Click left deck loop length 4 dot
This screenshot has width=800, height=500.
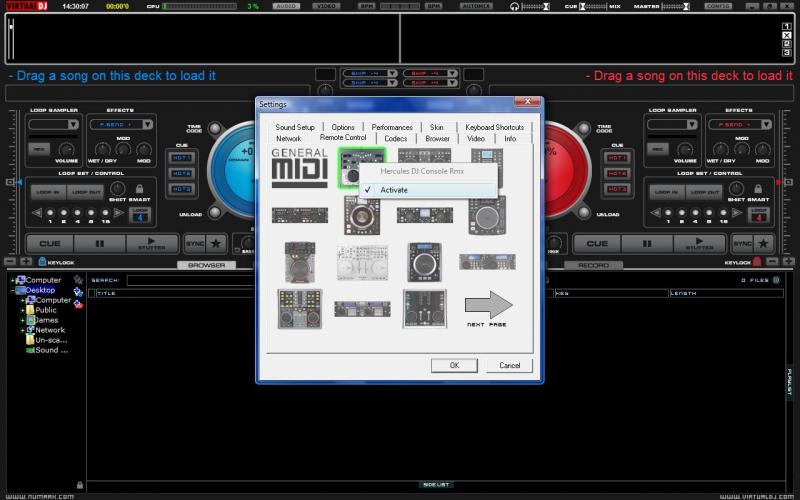click(x=77, y=213)
